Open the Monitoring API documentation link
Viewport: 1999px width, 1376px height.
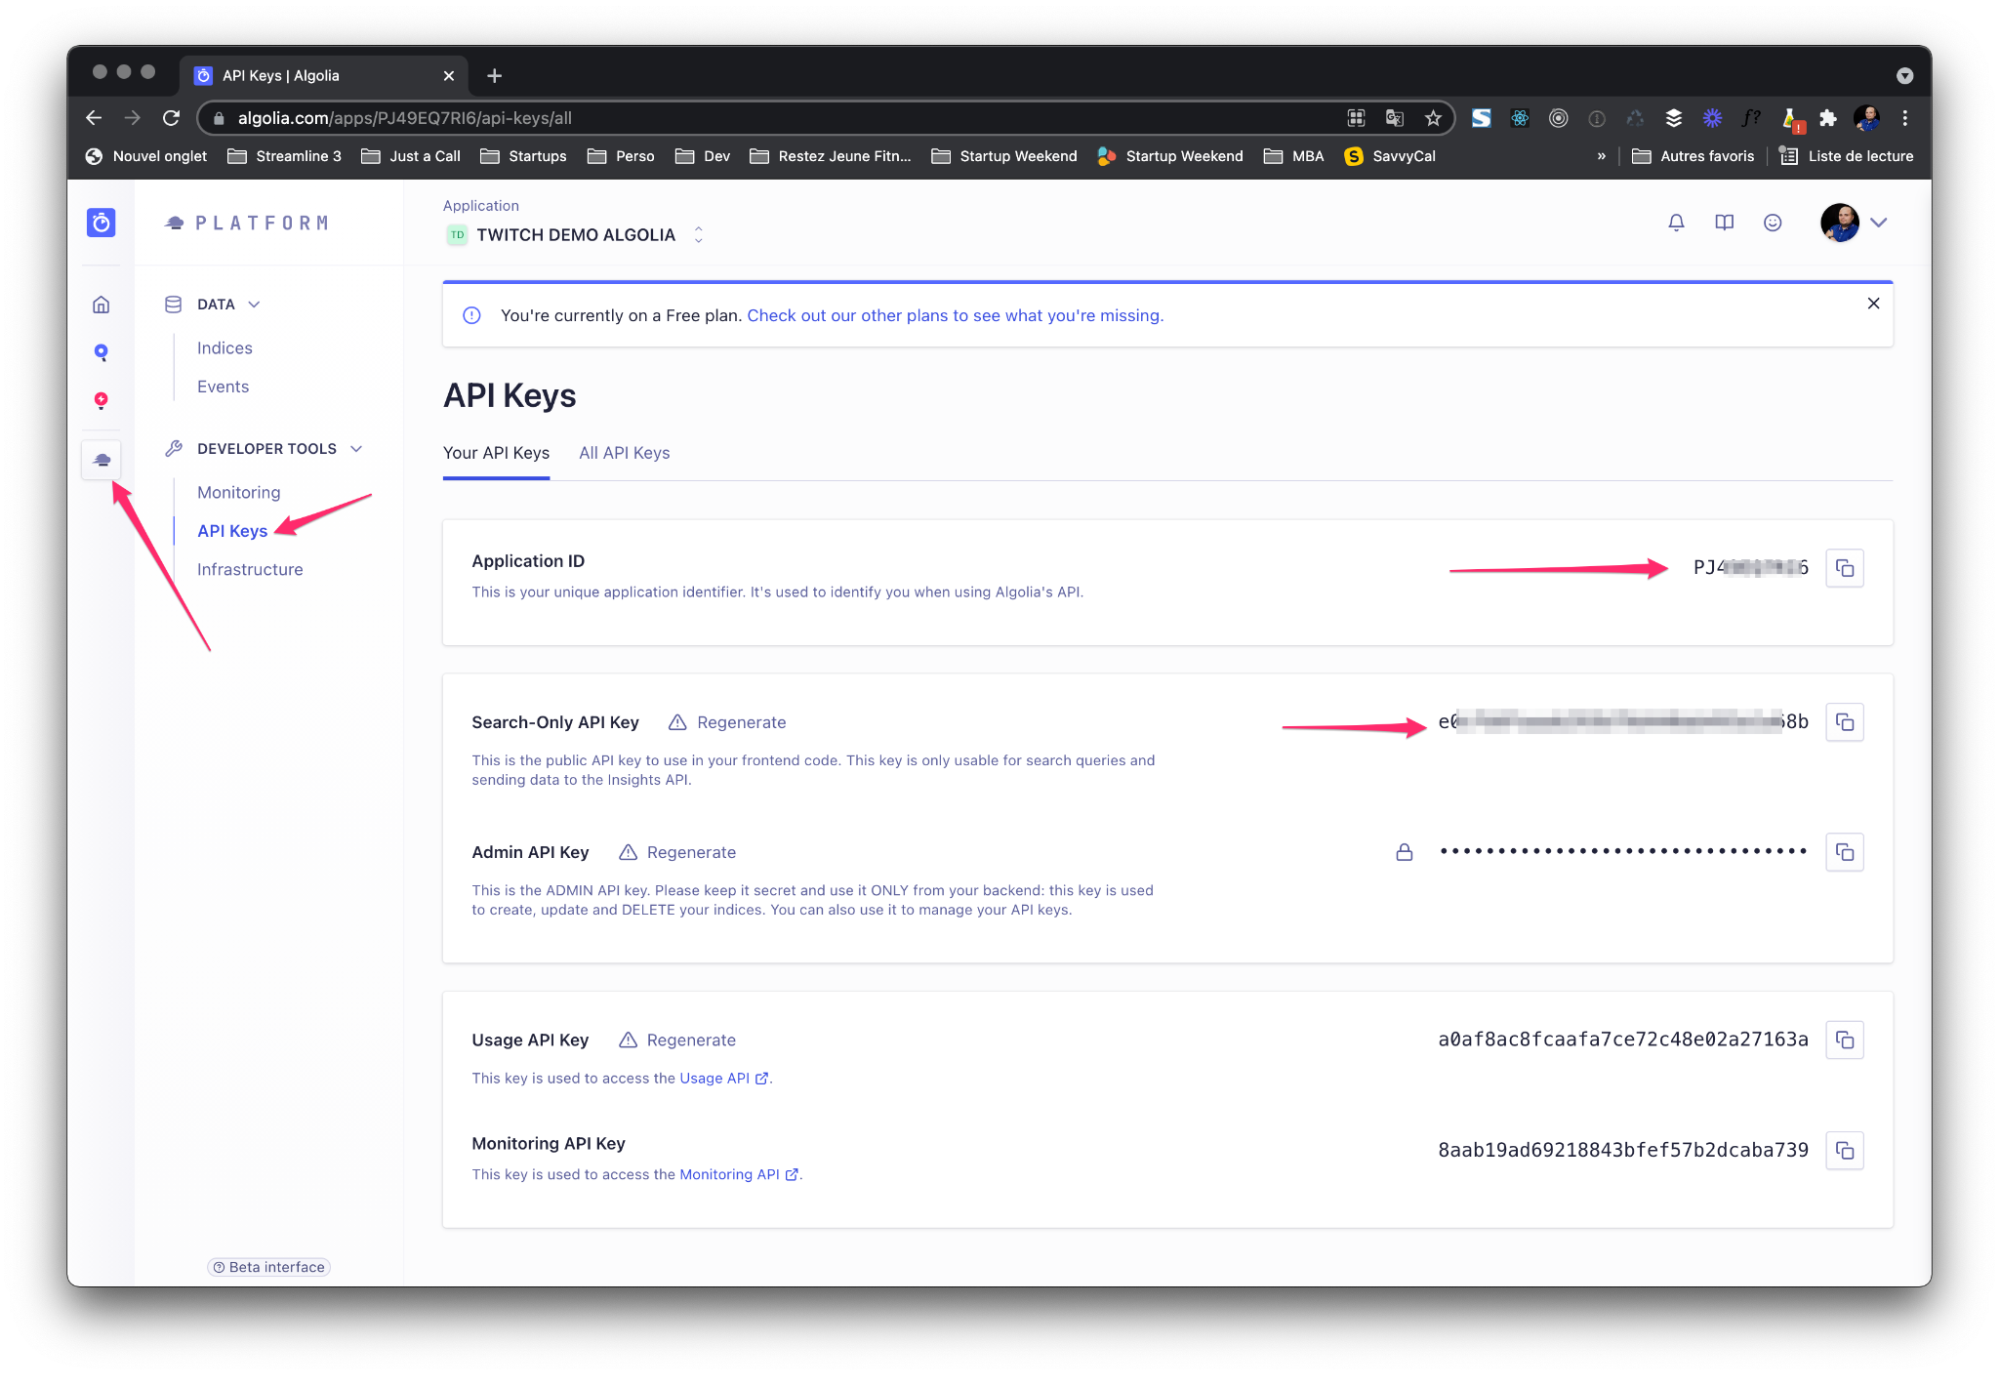[739, 1175]
